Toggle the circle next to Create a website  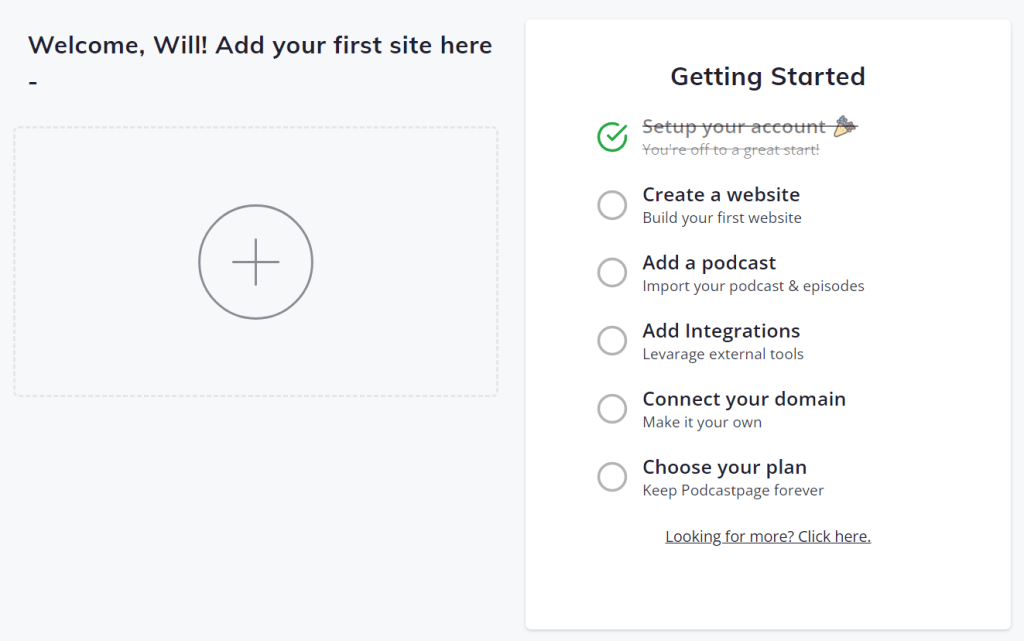click(x=612, y=204)
